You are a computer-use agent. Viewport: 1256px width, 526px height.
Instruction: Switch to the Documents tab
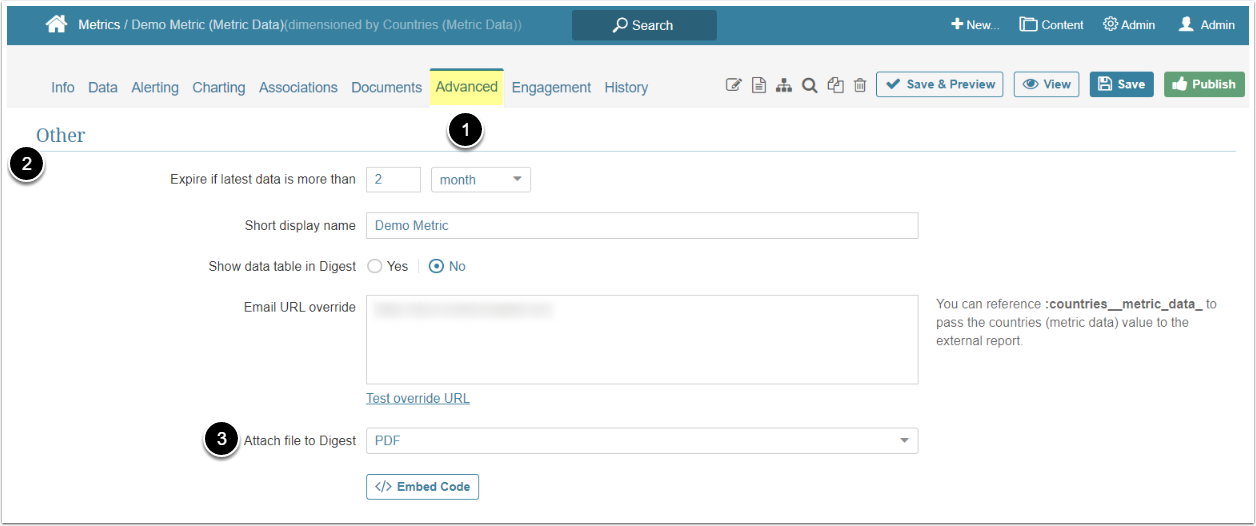pyautogui.click(x=386, y=87)
